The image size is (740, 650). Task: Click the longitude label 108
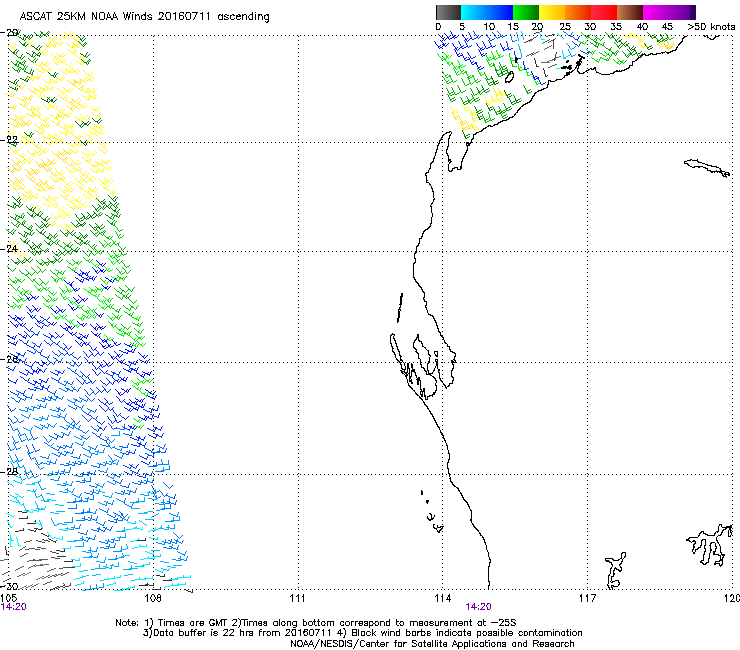click(152, 599)
